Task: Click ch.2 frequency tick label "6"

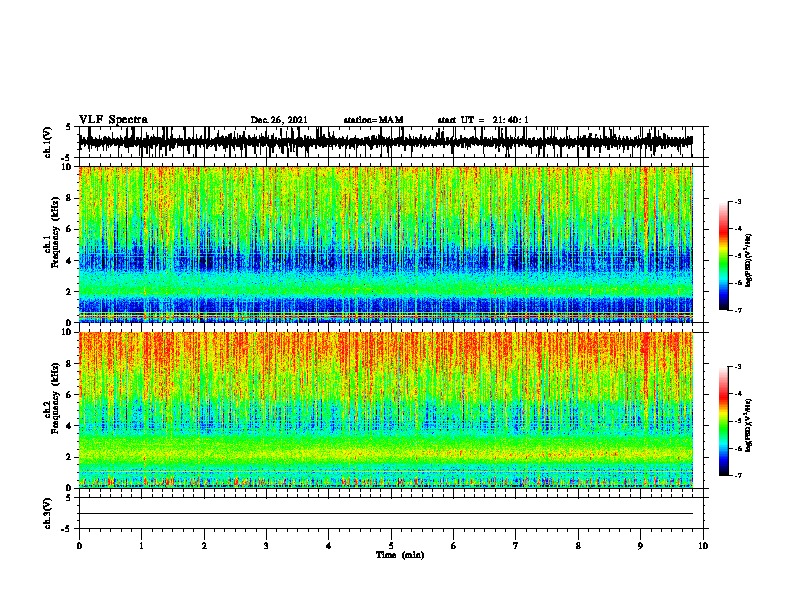Action: click(70, 394)
